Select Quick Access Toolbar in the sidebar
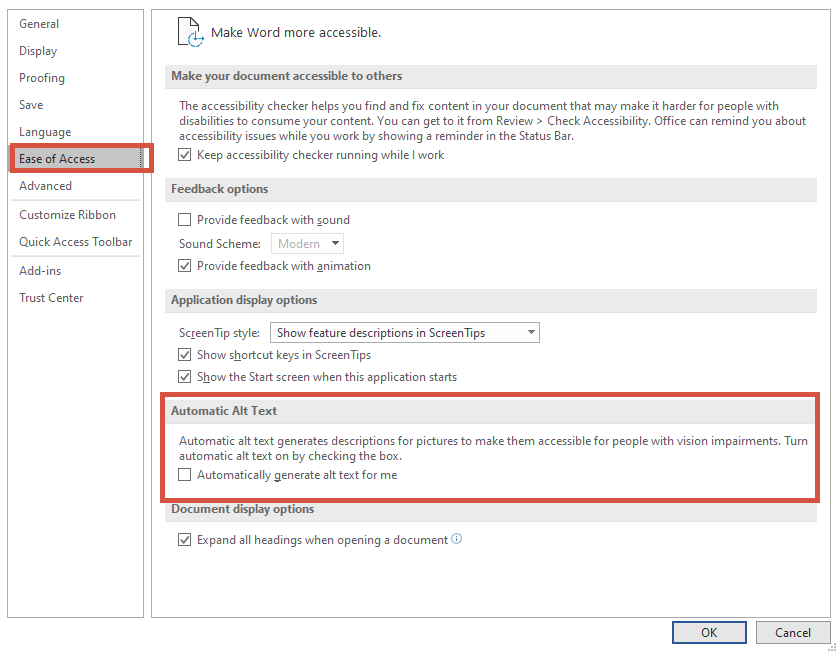 (76, 242)
